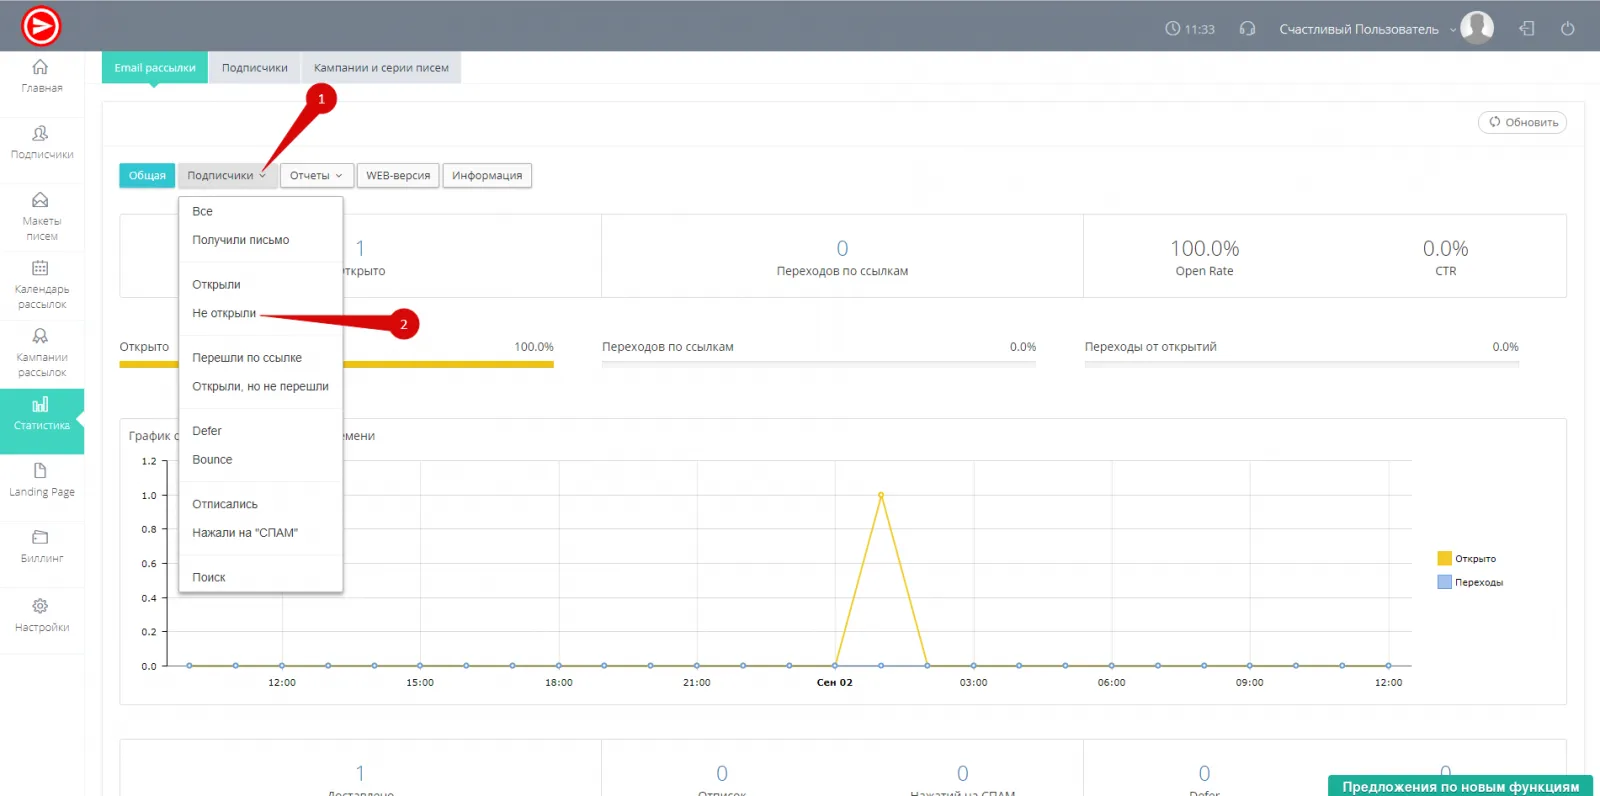Open Макеты писем envelope icon
Screen dimensions: 1600x796
[40, 200]
